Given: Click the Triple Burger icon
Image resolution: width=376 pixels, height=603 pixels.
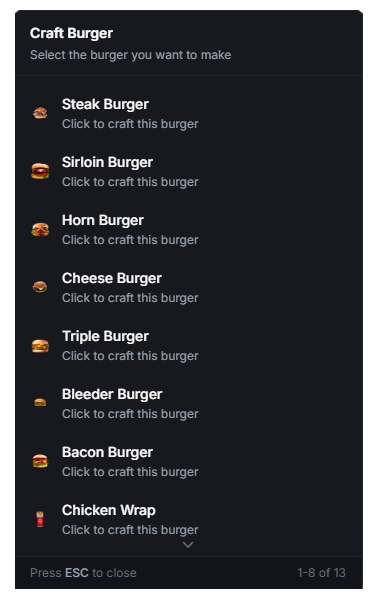Looking at the screenshot, I should (x=40, y=346).
